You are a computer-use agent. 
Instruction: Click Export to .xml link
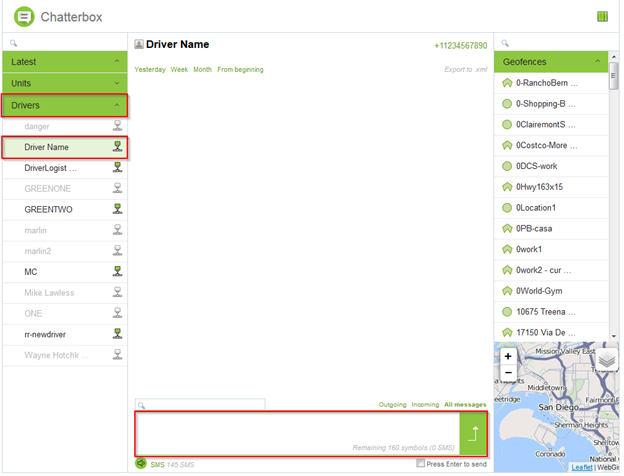pyautogui.click(x=465, y=70)
